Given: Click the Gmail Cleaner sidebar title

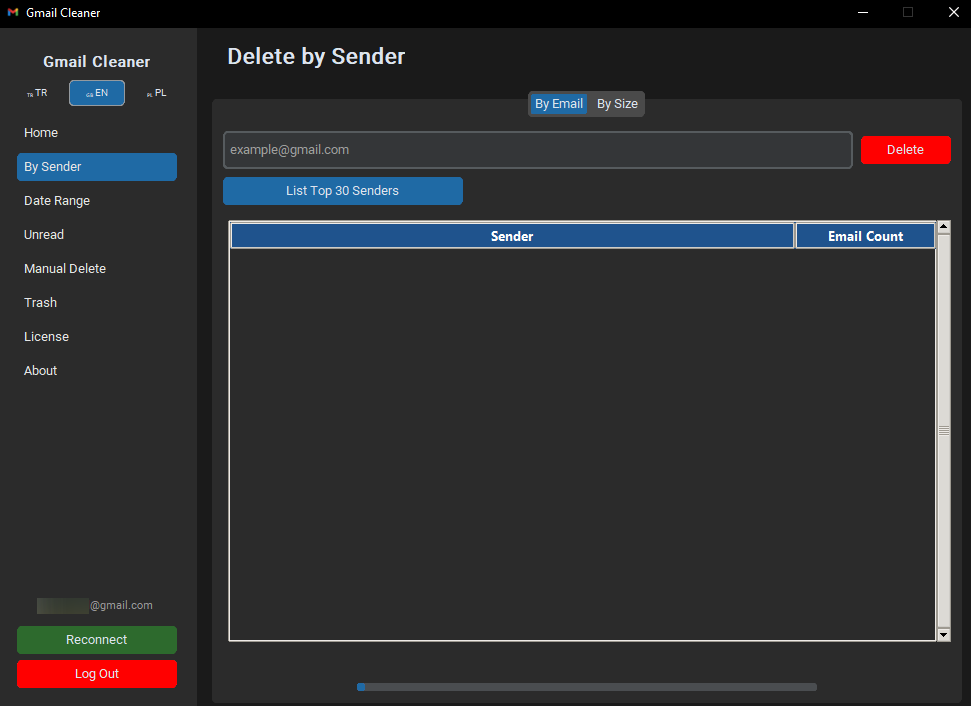Looking at the screenshot, I should [x=97, y=62].
